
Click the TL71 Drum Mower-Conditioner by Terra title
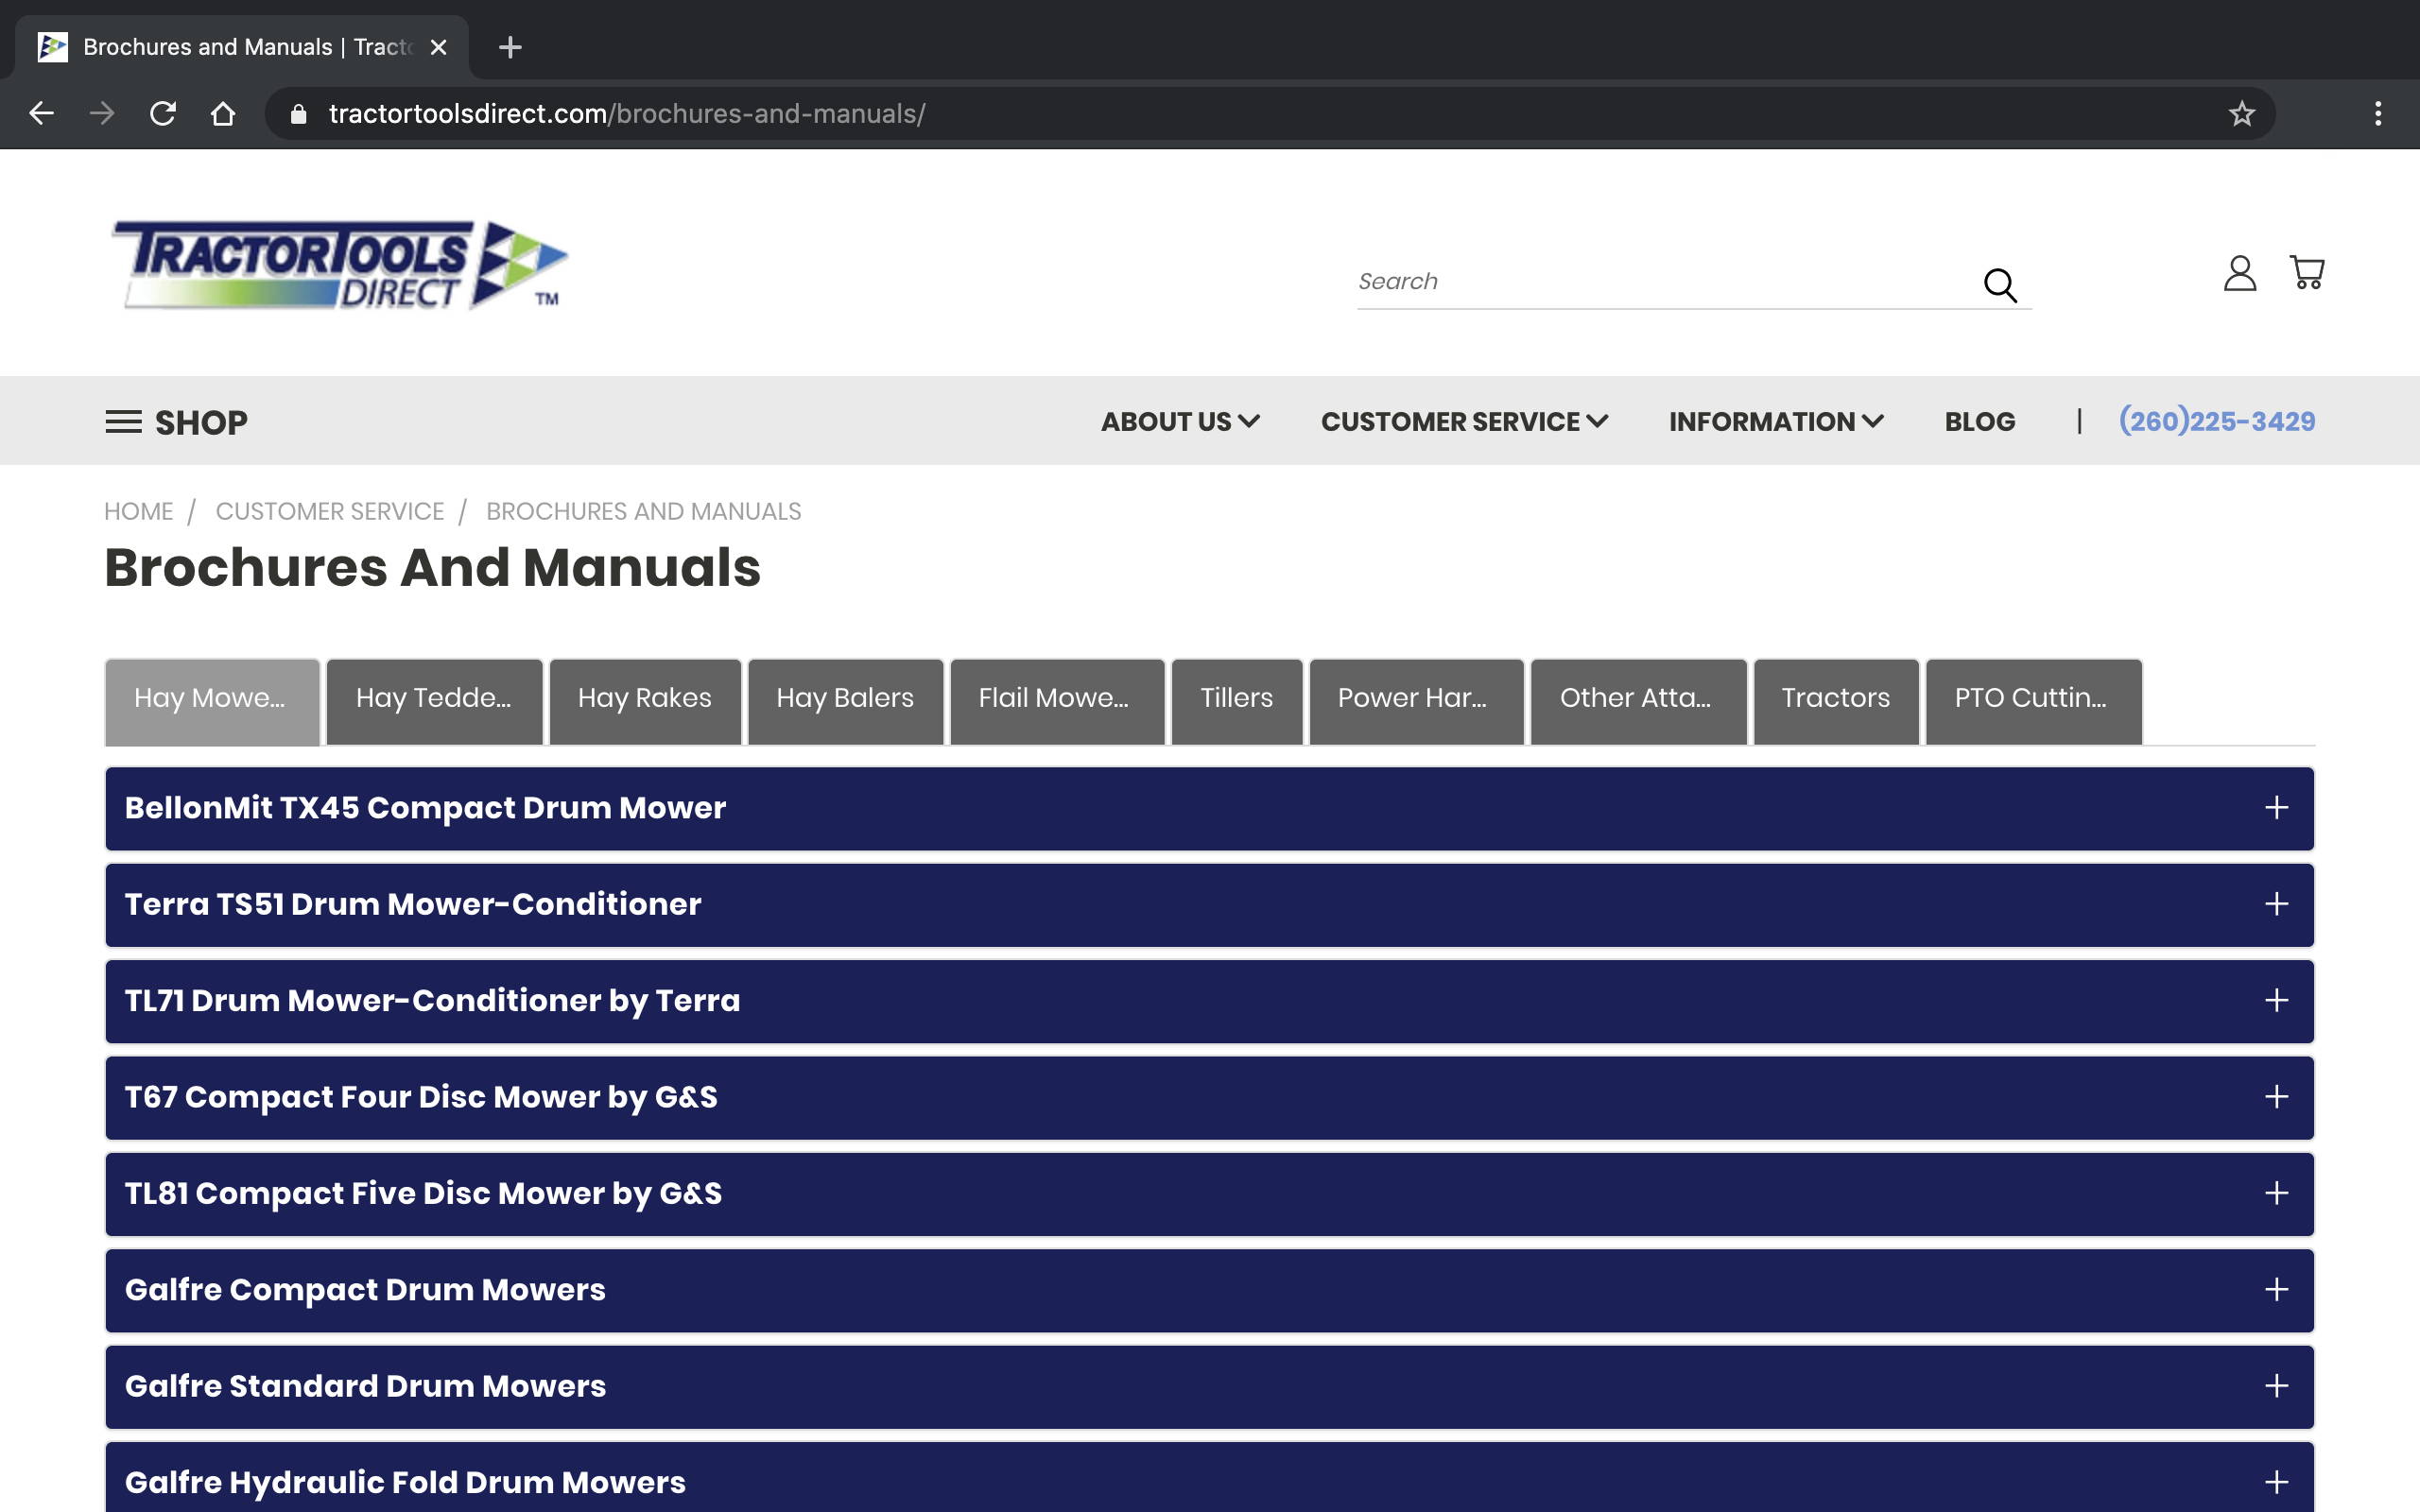click(432, 1001)
